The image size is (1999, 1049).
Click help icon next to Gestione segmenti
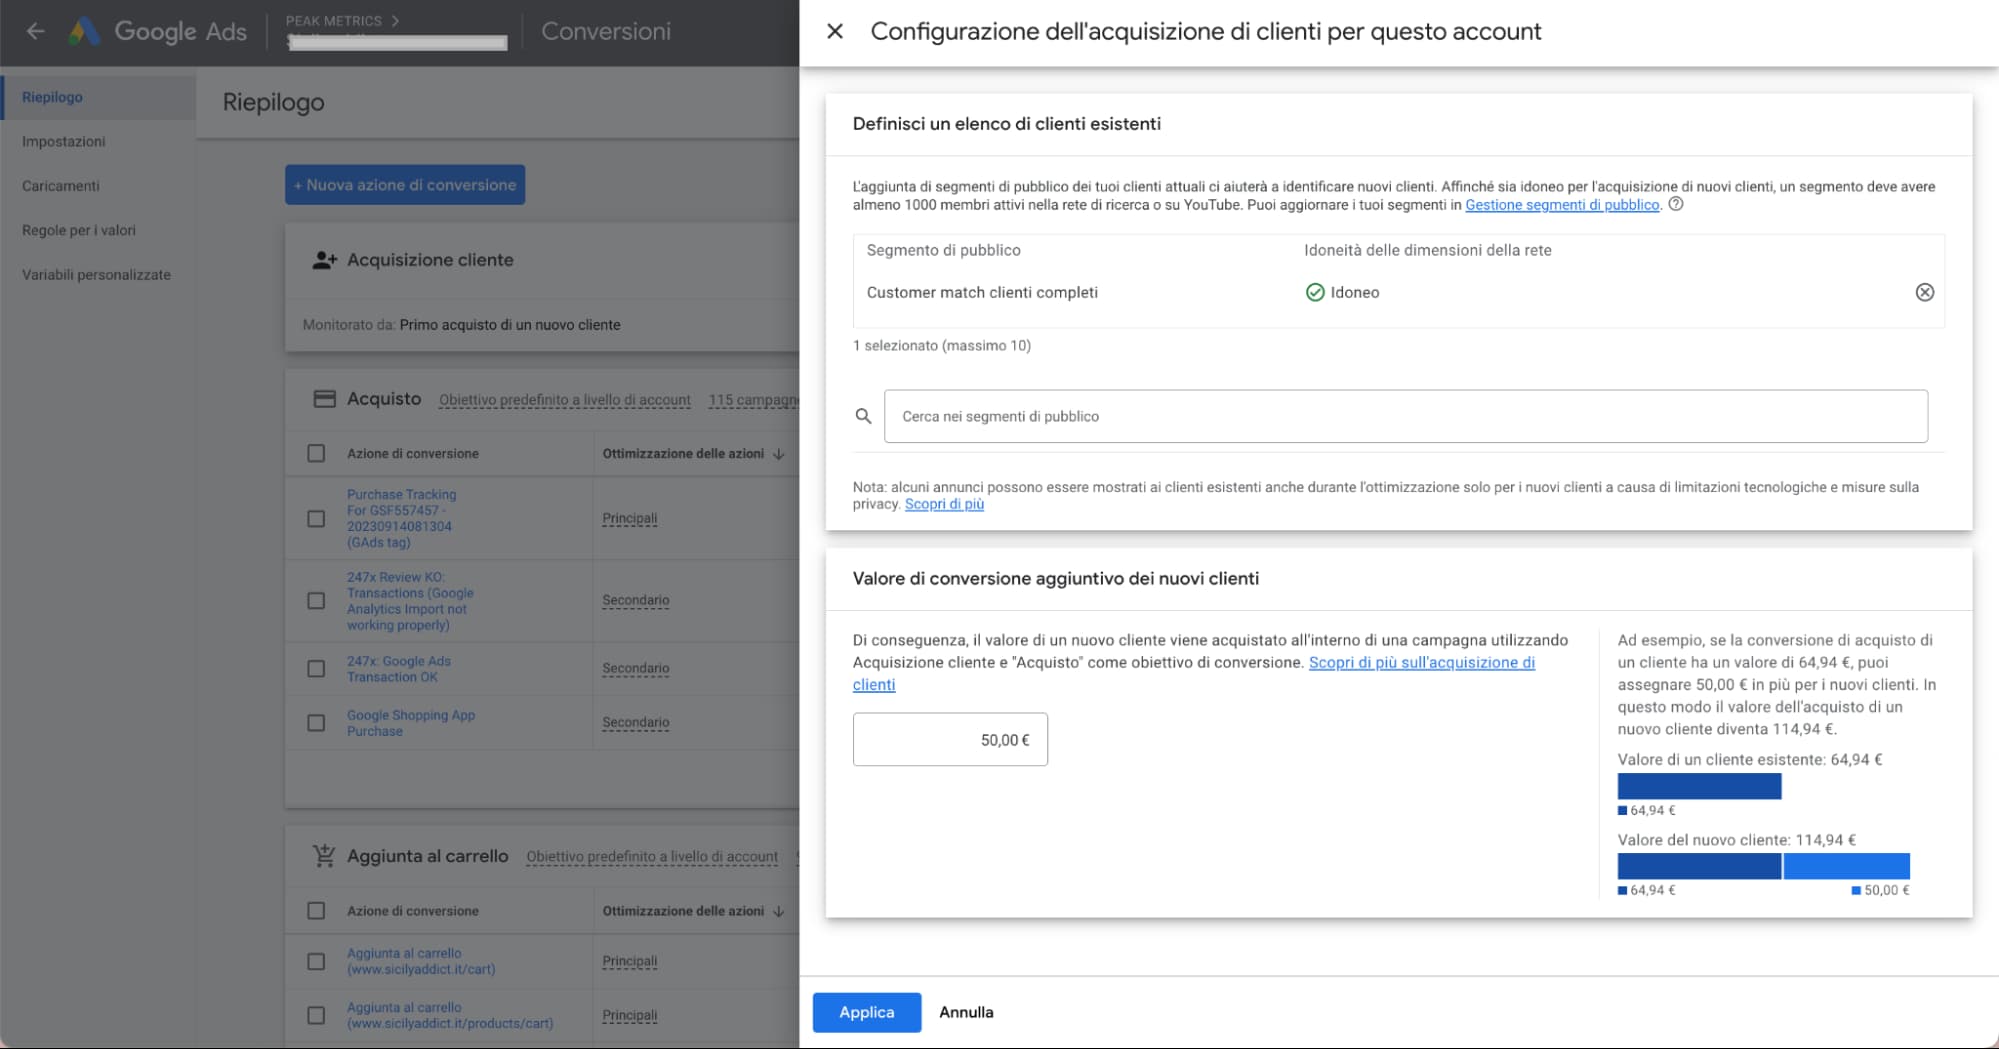pyautogui.click(x=1676, y=204)
